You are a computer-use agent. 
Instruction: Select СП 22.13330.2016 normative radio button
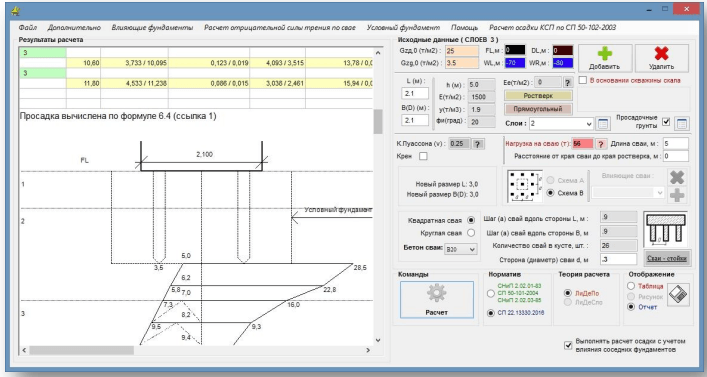coord(491,313)
